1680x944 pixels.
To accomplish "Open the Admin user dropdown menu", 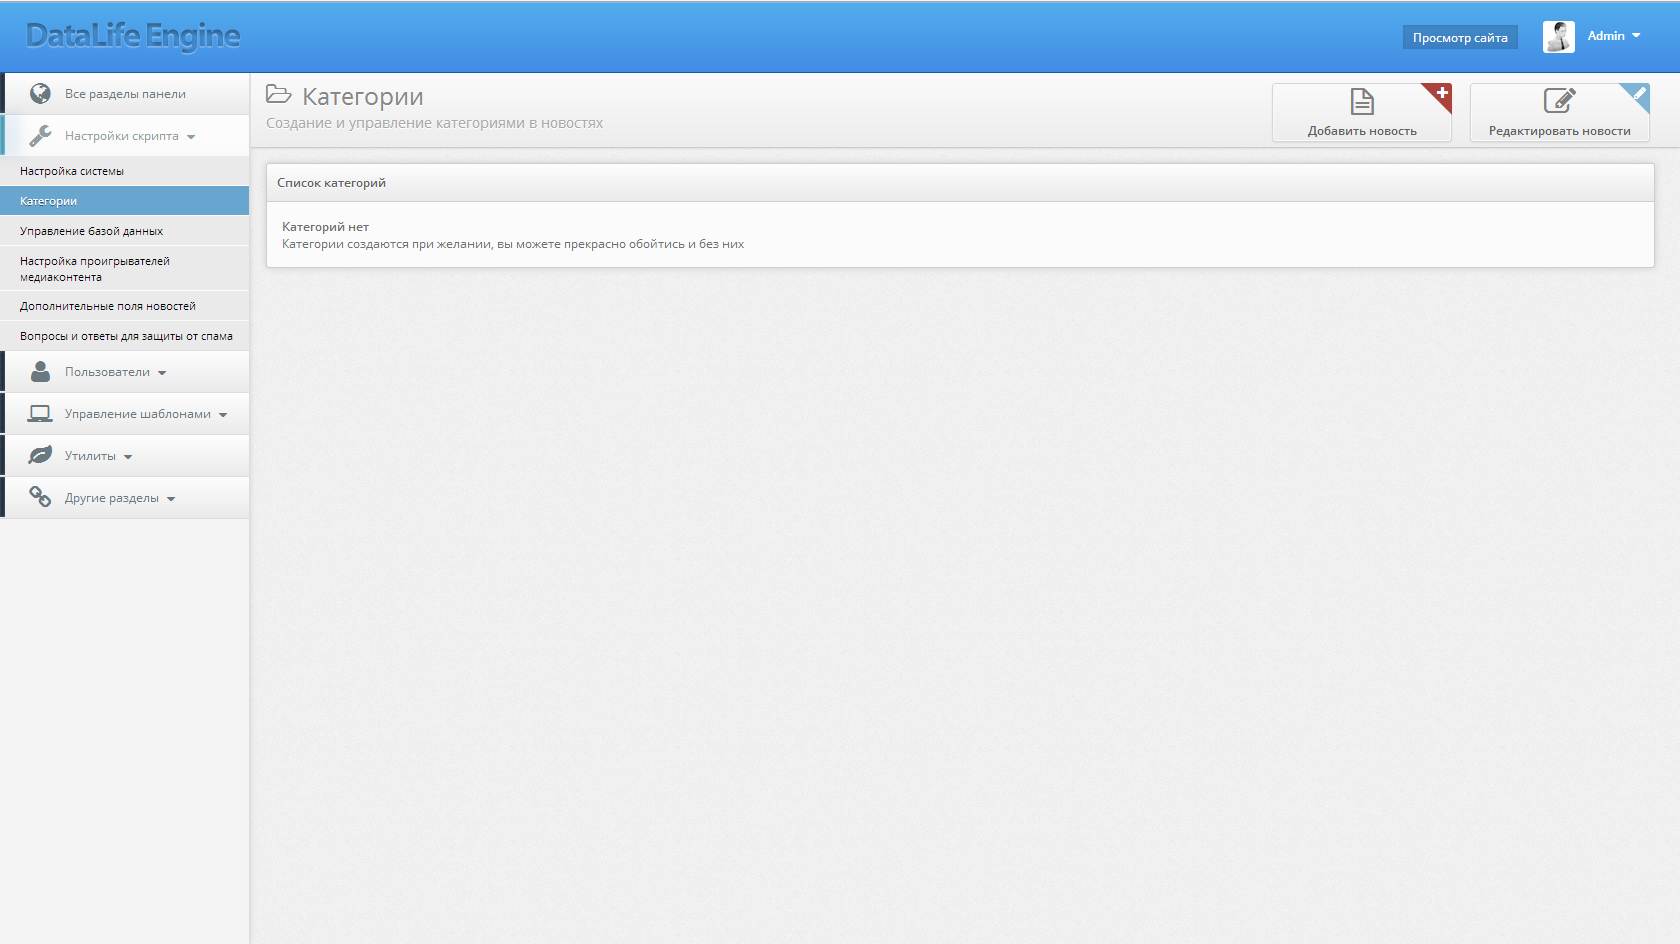I will (x=1614, y=36).
